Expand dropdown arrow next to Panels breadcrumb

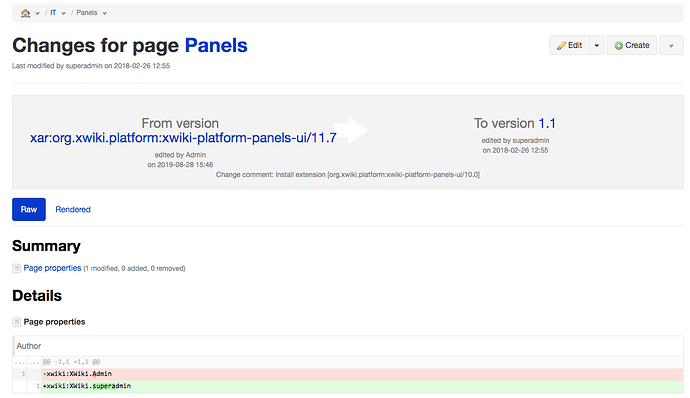click(x=104, y=14)
